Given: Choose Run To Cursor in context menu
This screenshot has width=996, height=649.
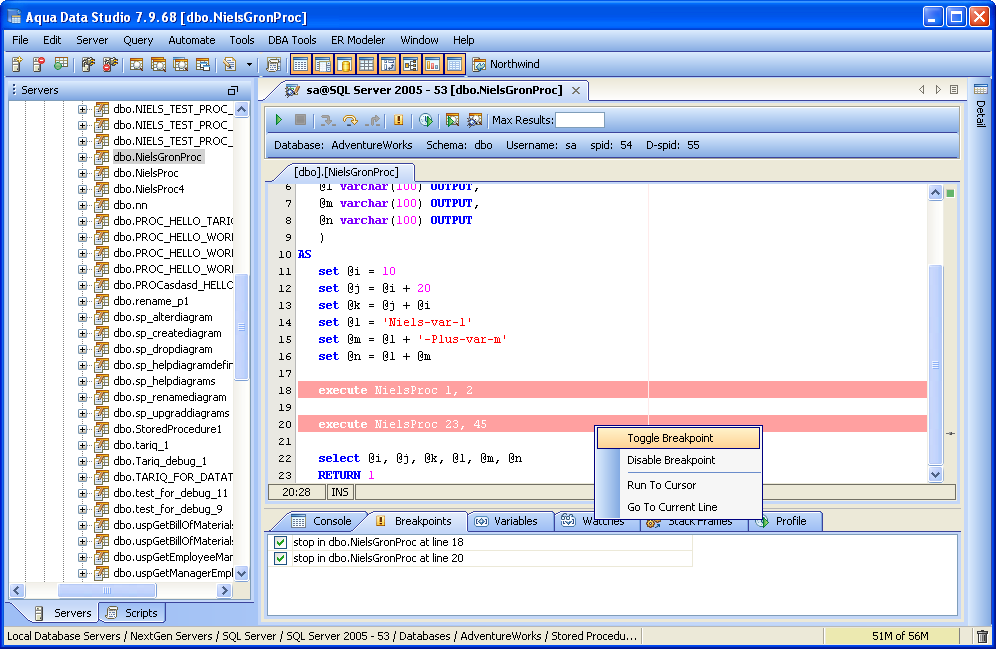Looking at the screenshot, I should [661, 485].
